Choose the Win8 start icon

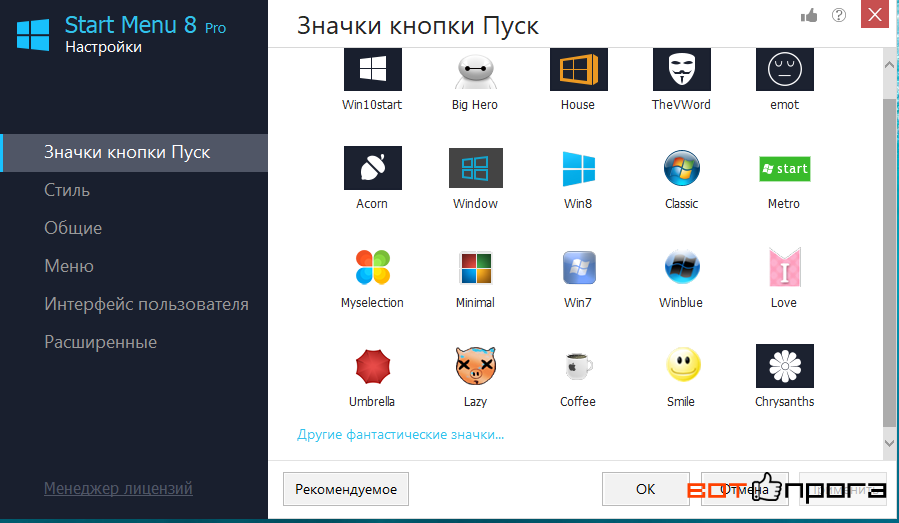pos(579,169)
